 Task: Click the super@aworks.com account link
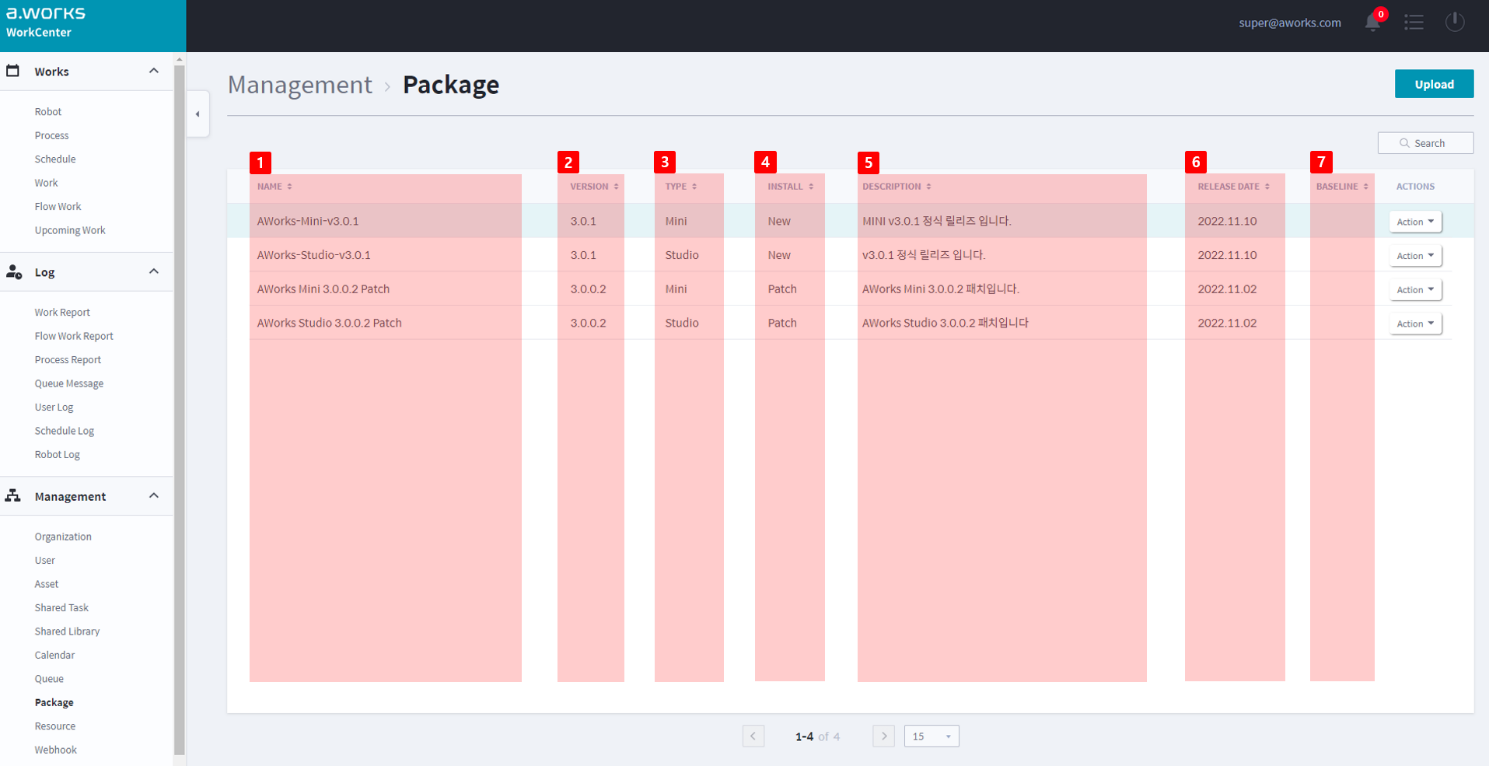(1290, 22)
